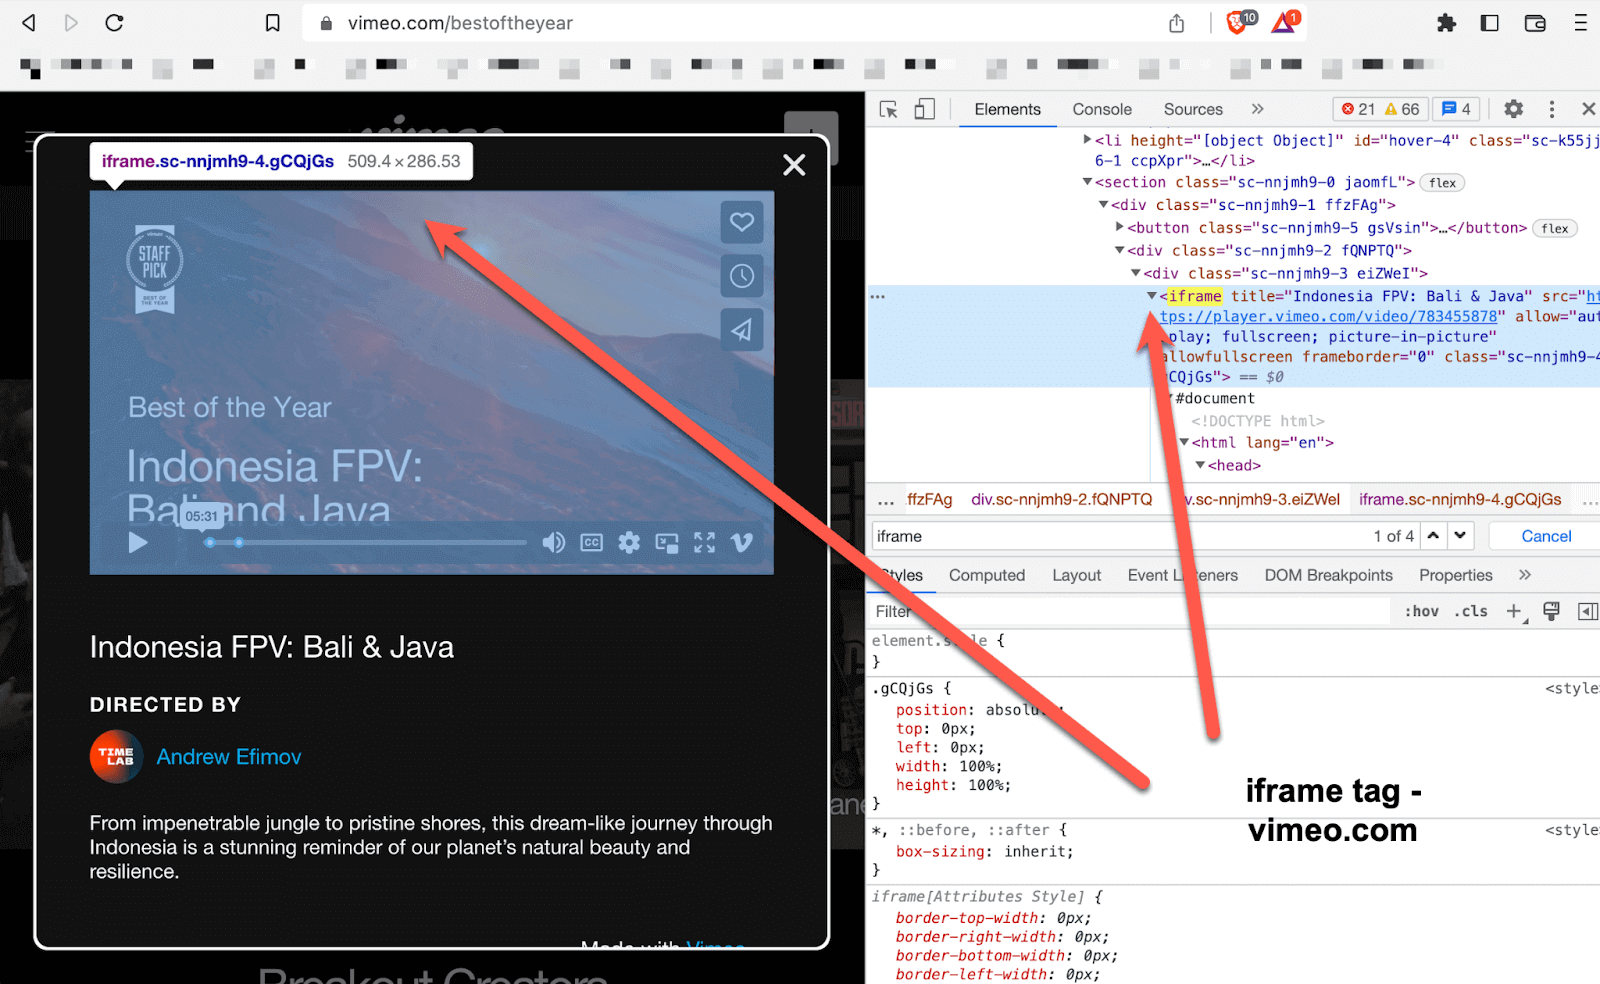Open the extensions puzzle icon

coord(1446,23)
